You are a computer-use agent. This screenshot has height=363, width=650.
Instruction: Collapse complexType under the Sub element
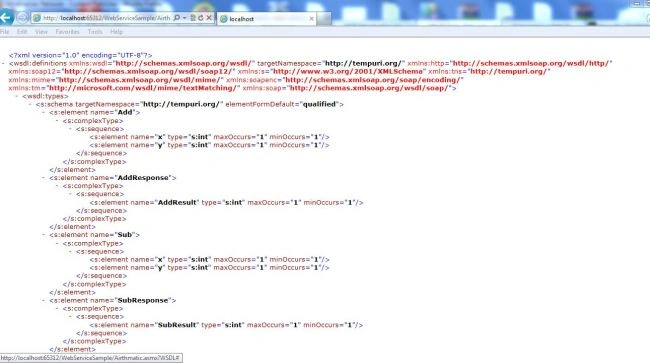coord(57,243)
